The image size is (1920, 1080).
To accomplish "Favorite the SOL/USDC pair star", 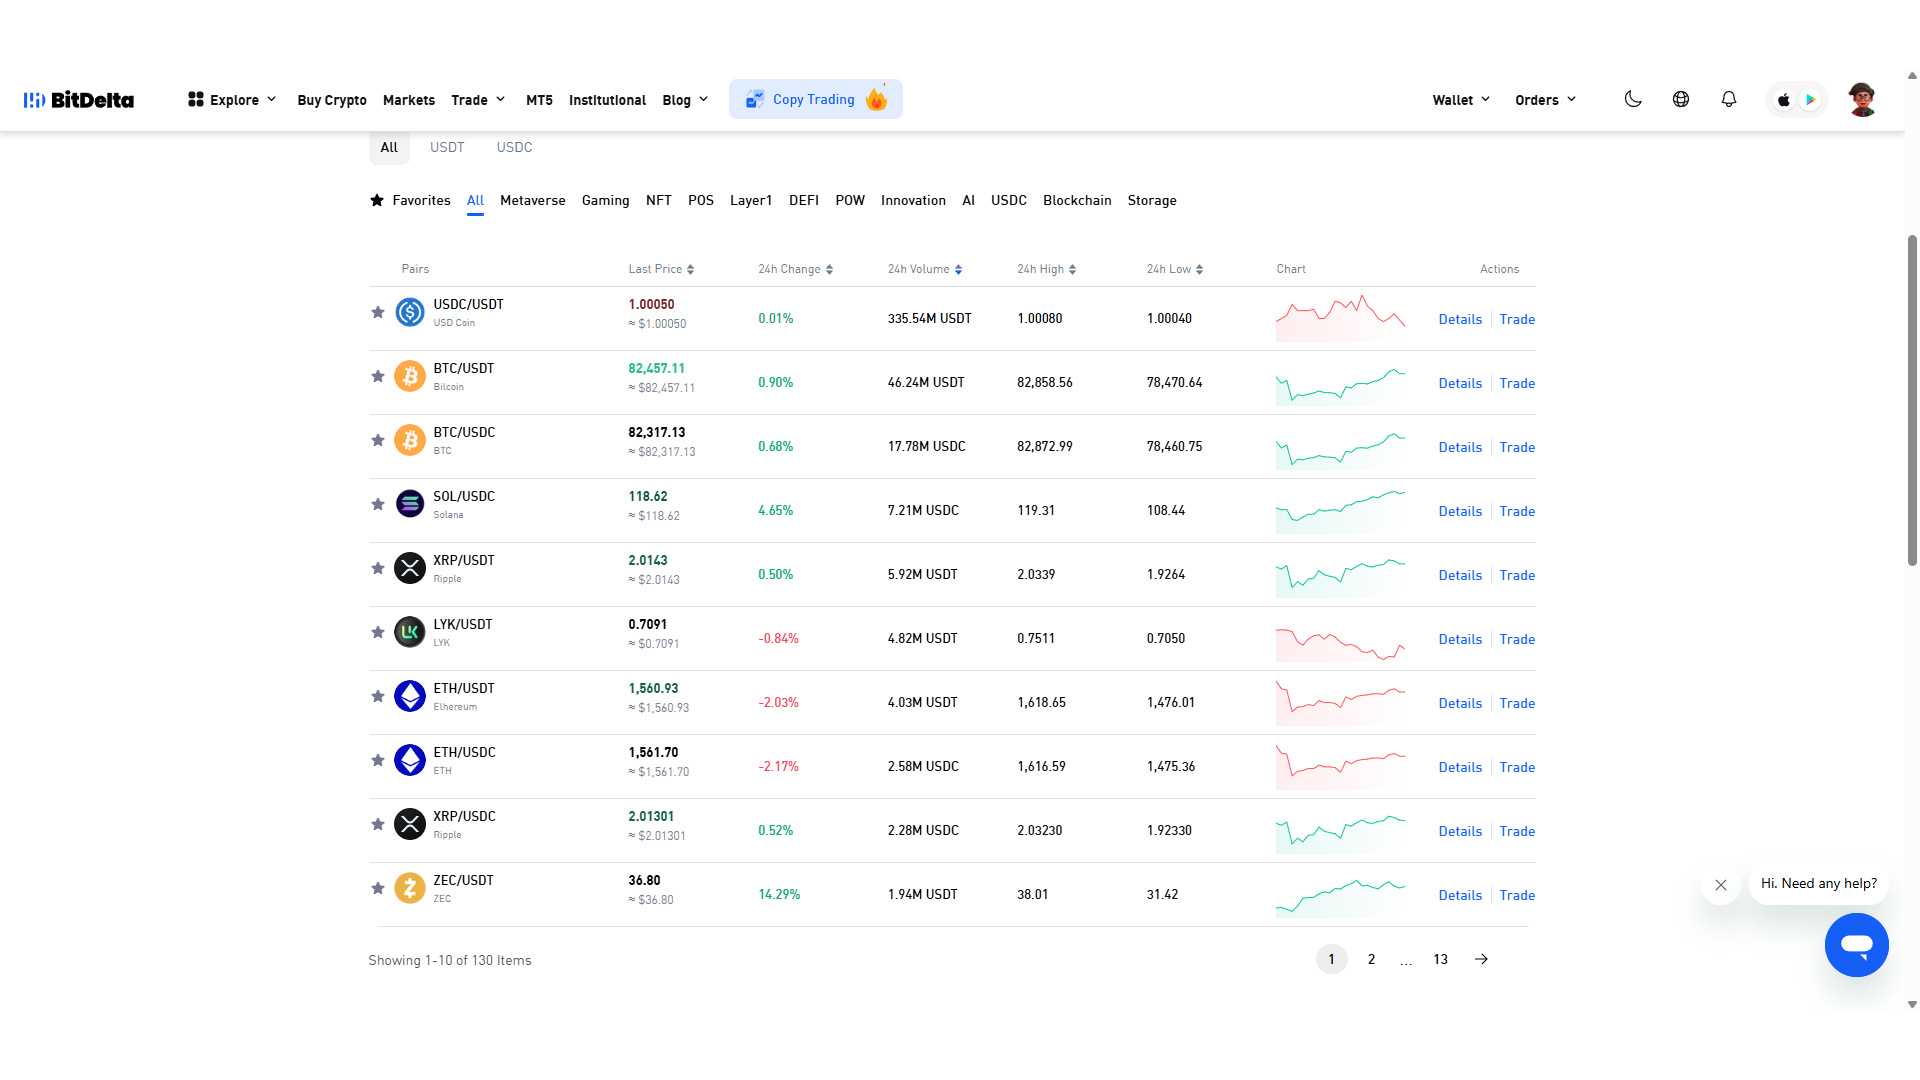I will click(x=378, y=504).
